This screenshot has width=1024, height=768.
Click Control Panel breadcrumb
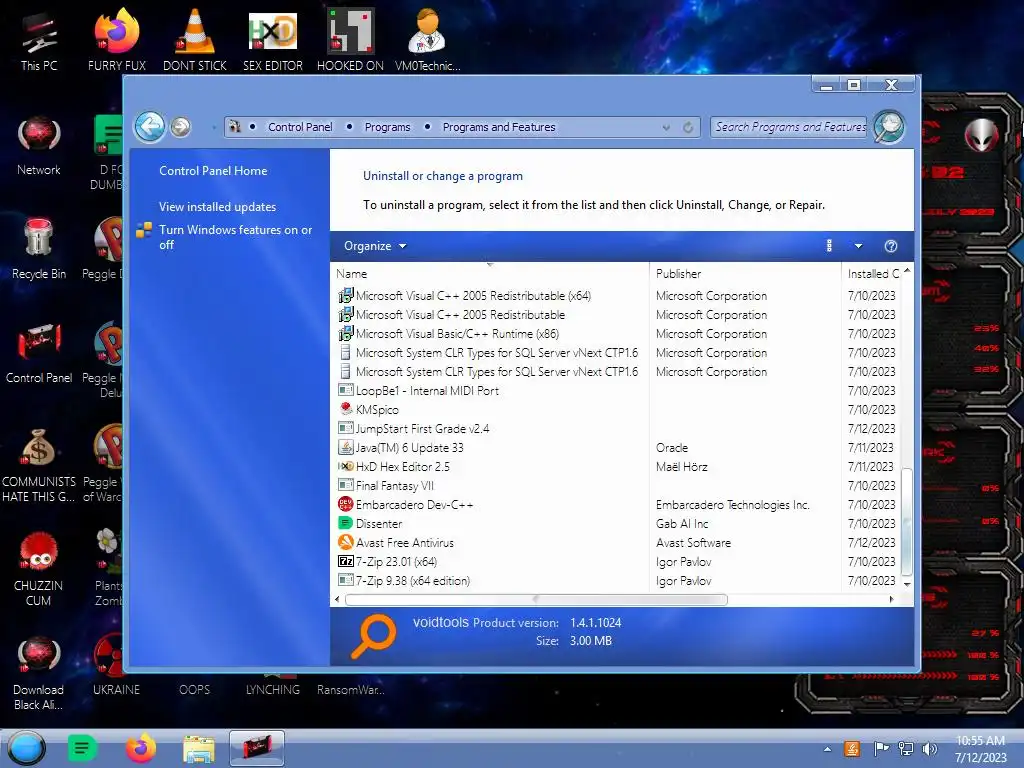(x=300, y=127)
